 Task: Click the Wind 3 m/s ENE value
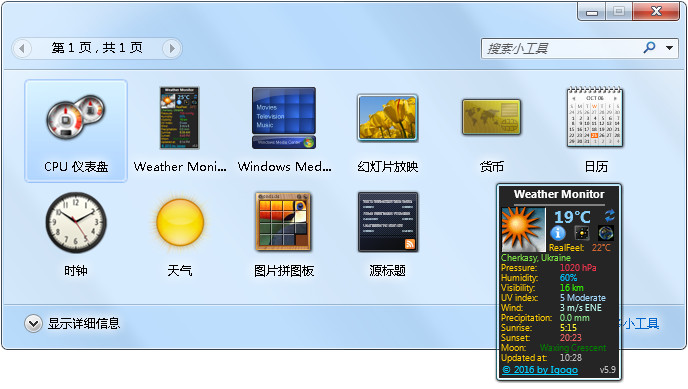[580, 308]
